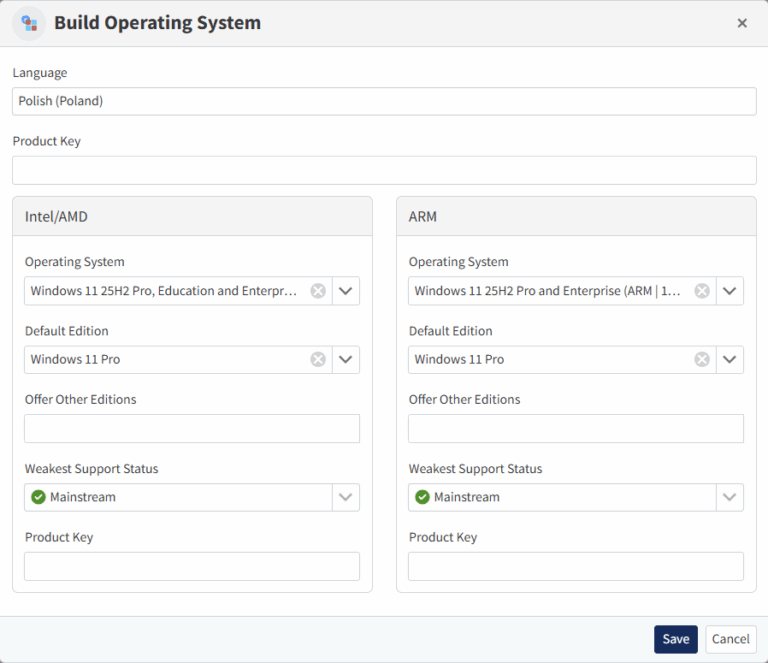Focus the top-level Product Key input
The height and width of the screenshot is (663, 768).
pyautogui.click(x=384, y=170)
